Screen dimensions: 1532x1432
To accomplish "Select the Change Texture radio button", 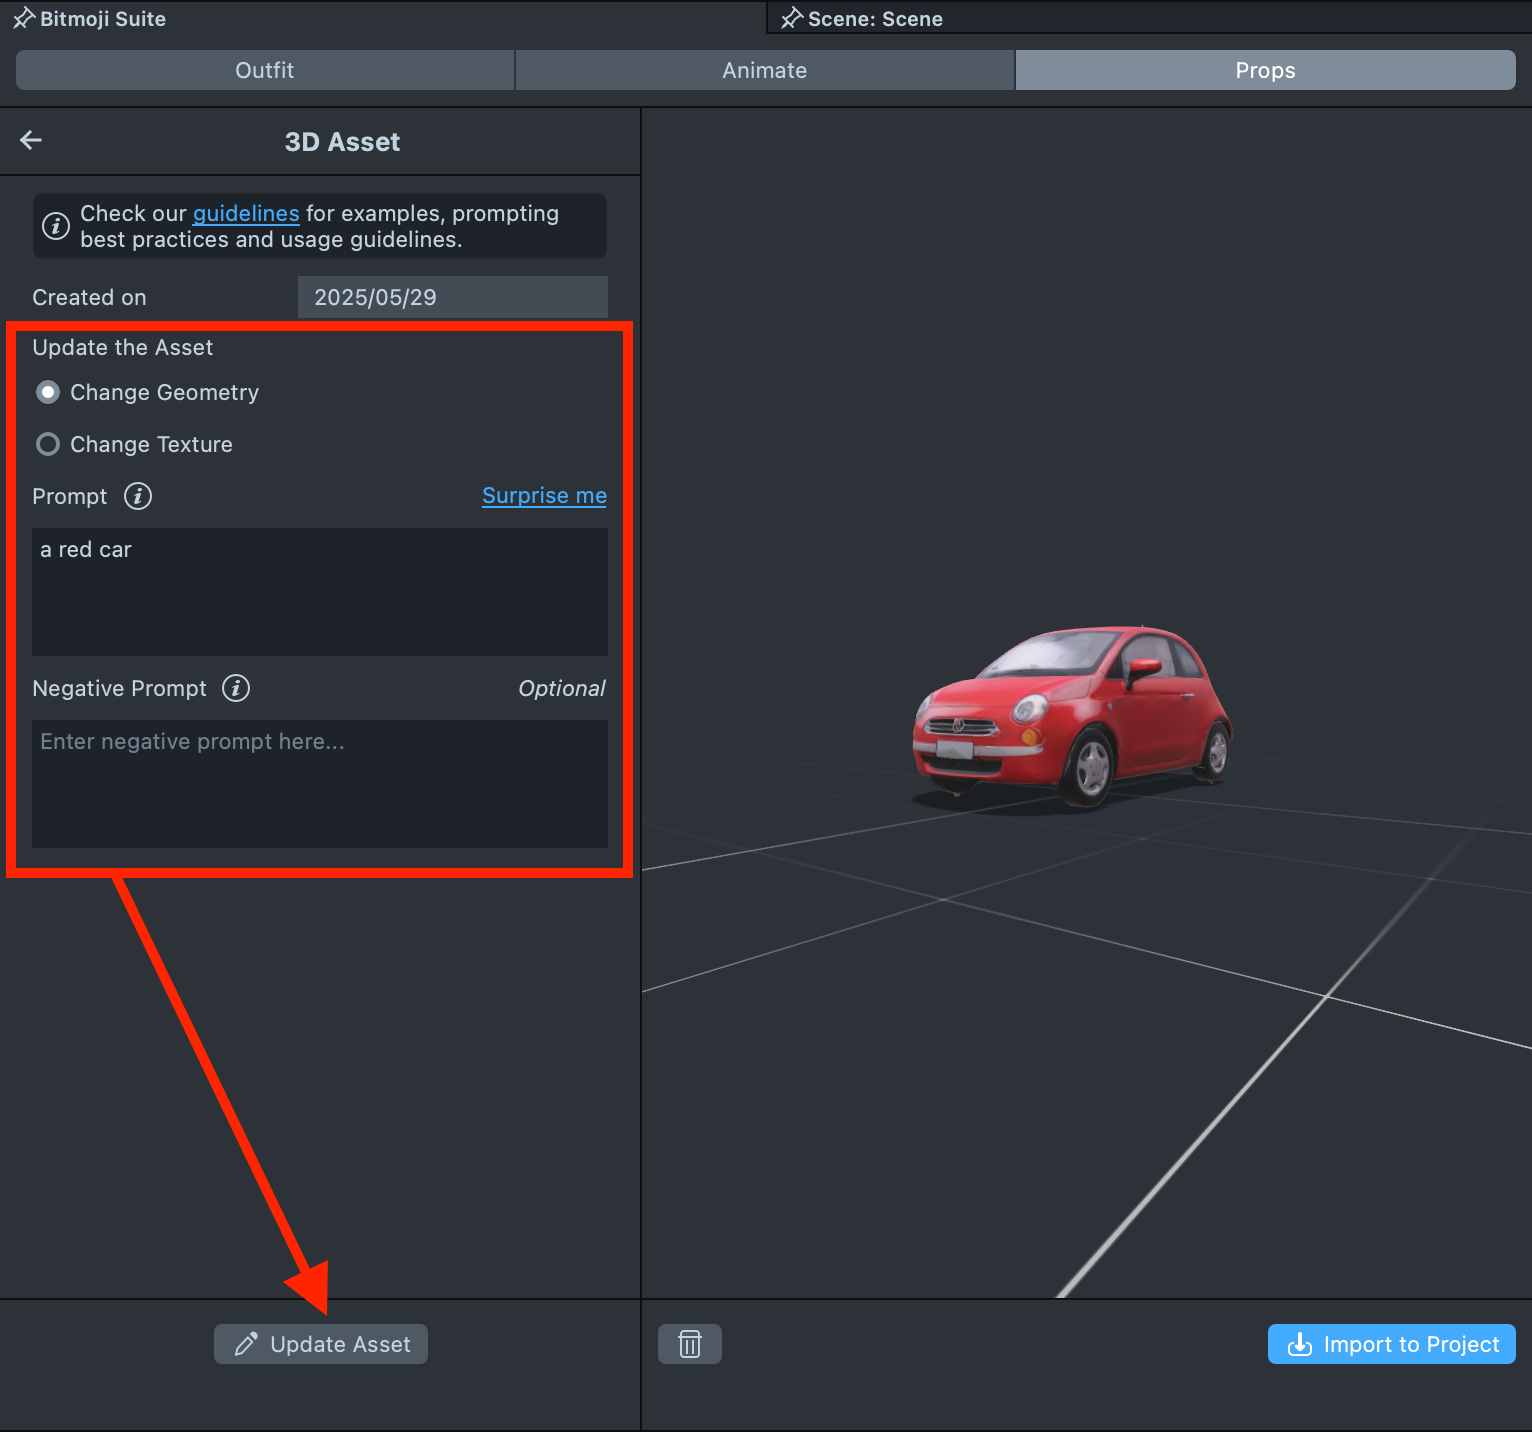I will point(48,444).
